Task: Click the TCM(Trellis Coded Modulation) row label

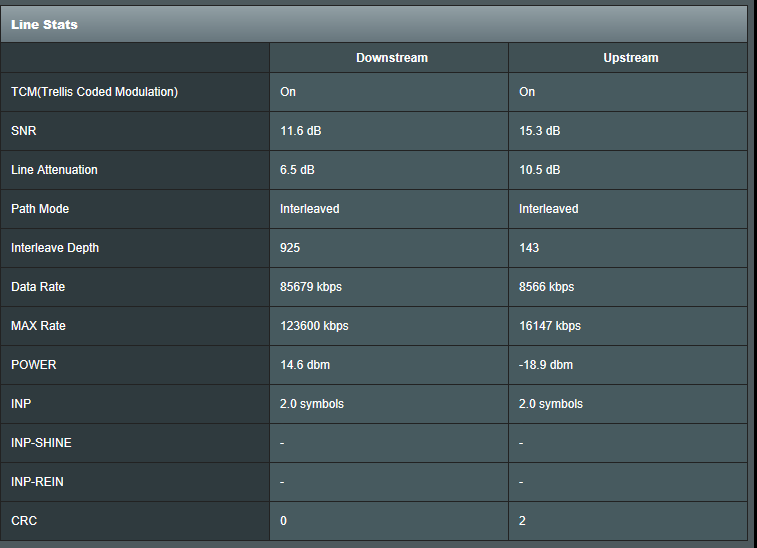Action: 94,92
